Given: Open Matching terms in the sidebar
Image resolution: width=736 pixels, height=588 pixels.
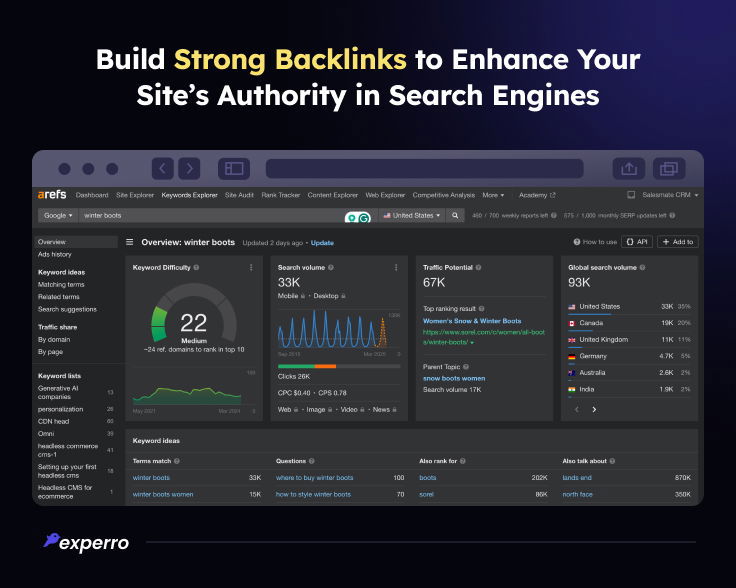Looking at the screenshot, I should pyautogui.click(x=61, y=284).
